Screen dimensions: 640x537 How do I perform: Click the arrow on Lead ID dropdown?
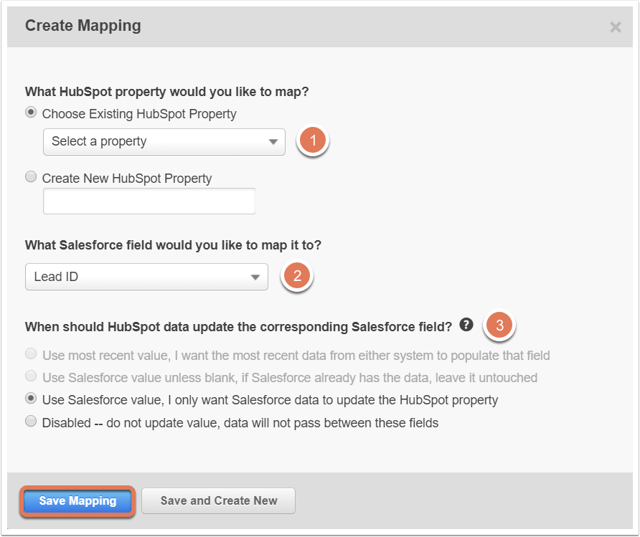(256, 277)
